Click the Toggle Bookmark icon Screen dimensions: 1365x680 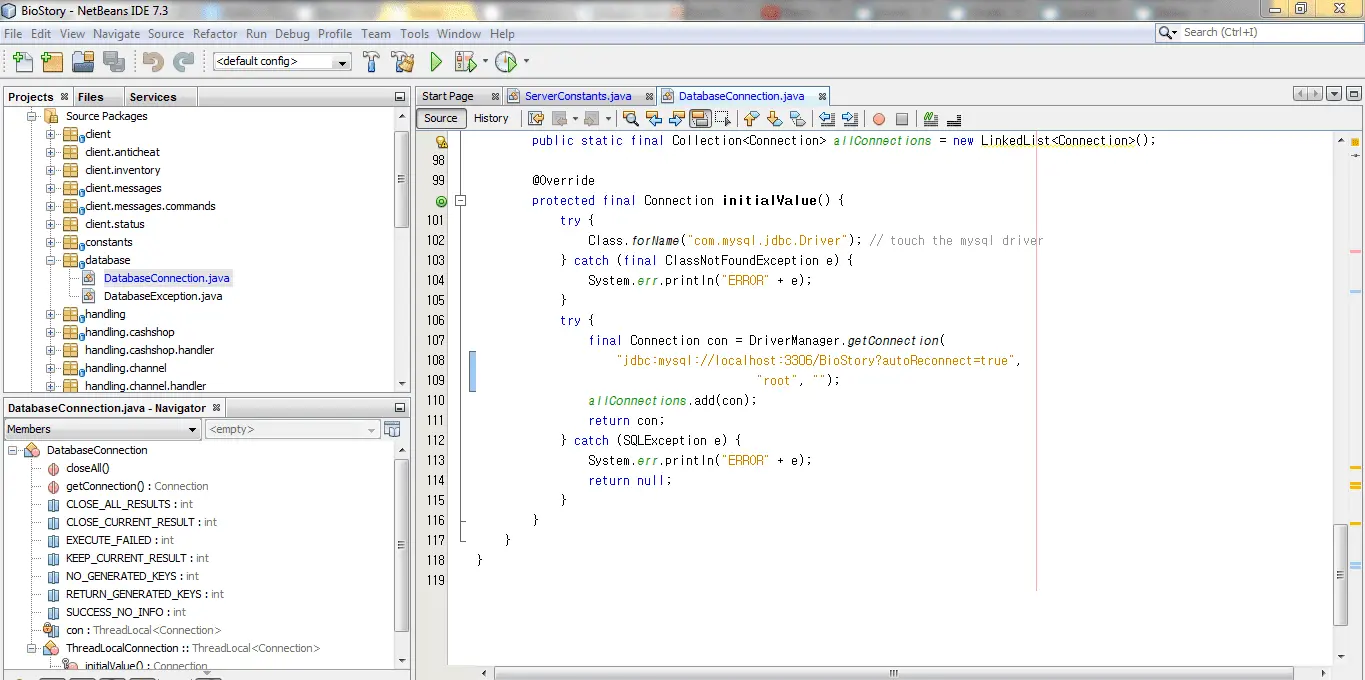tap(797, 119)
